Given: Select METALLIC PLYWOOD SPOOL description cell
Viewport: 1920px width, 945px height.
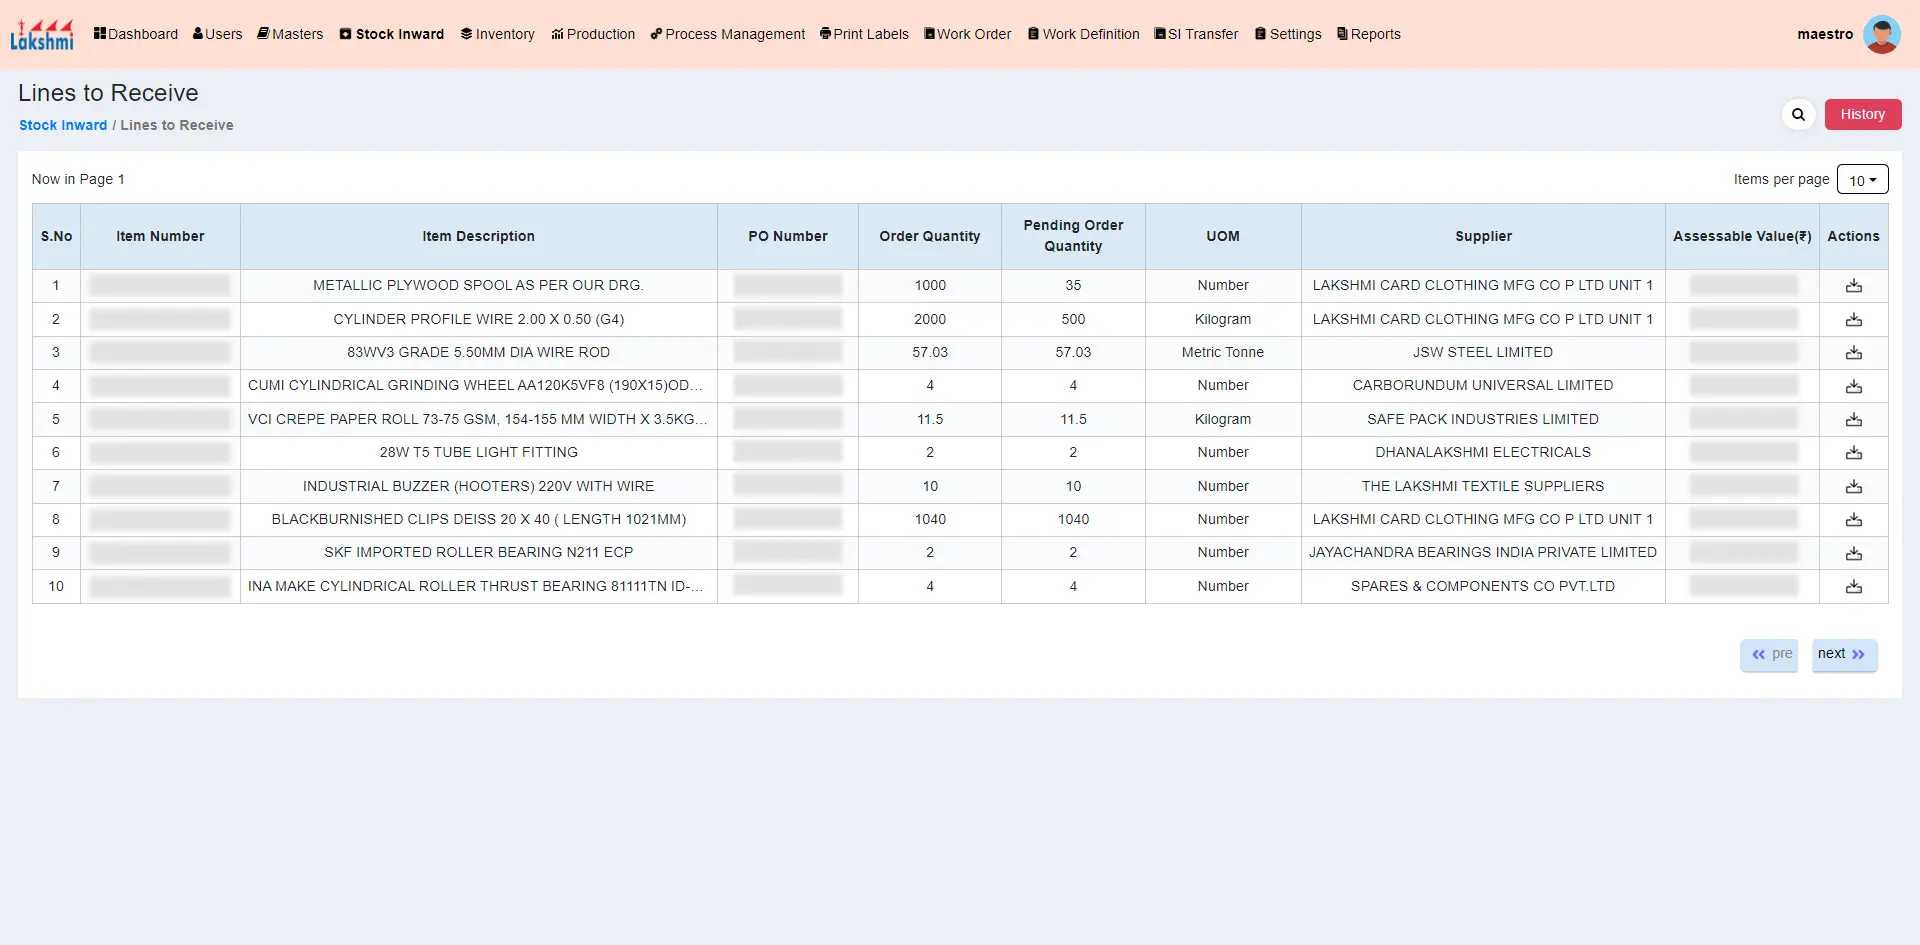Looking at the screenshot, I should click(478, 286).
